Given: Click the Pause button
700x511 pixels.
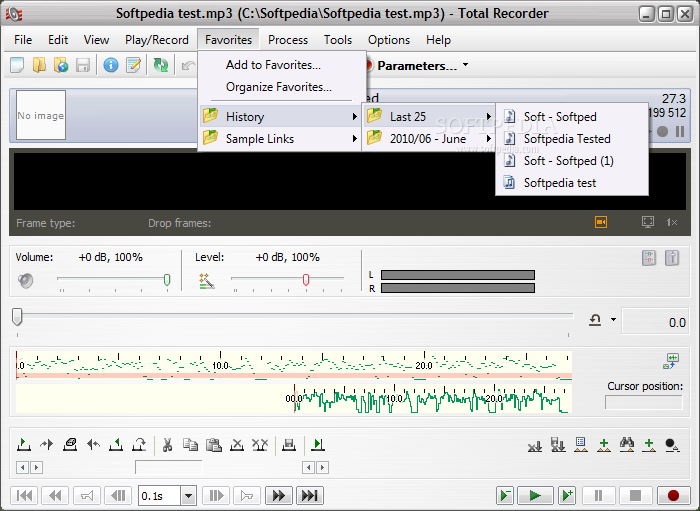Looking at the screenshot, I should (598, 495).
